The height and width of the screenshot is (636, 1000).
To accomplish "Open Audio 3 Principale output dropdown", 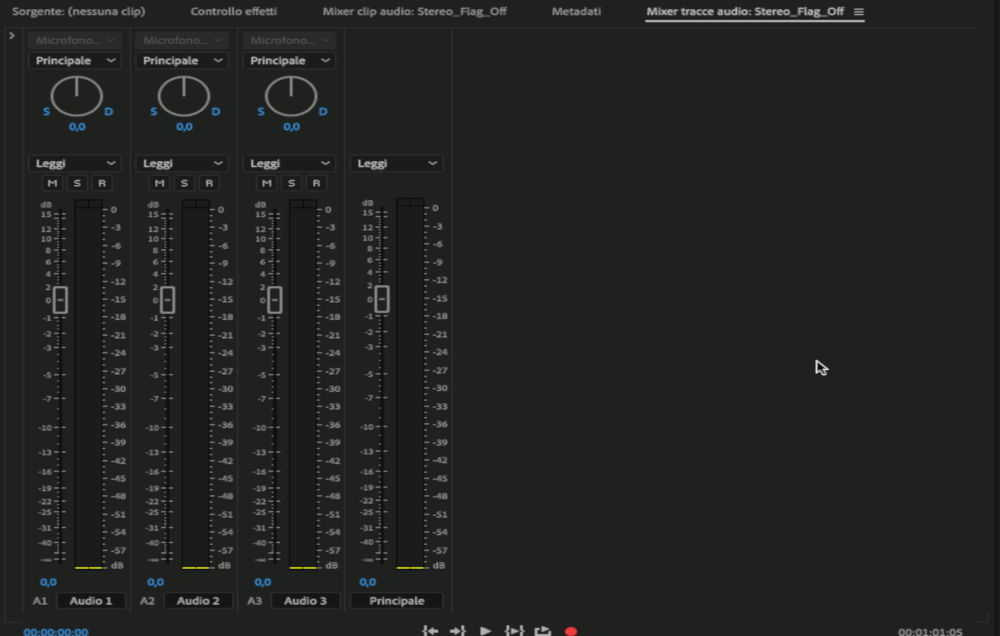I will click(x=289, y=61).
